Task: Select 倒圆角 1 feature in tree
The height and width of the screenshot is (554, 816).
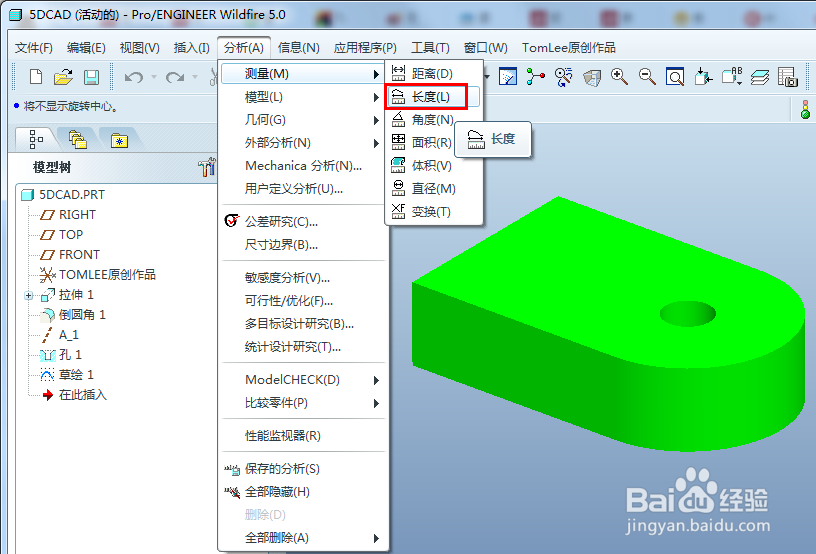Action: point(72,315)
